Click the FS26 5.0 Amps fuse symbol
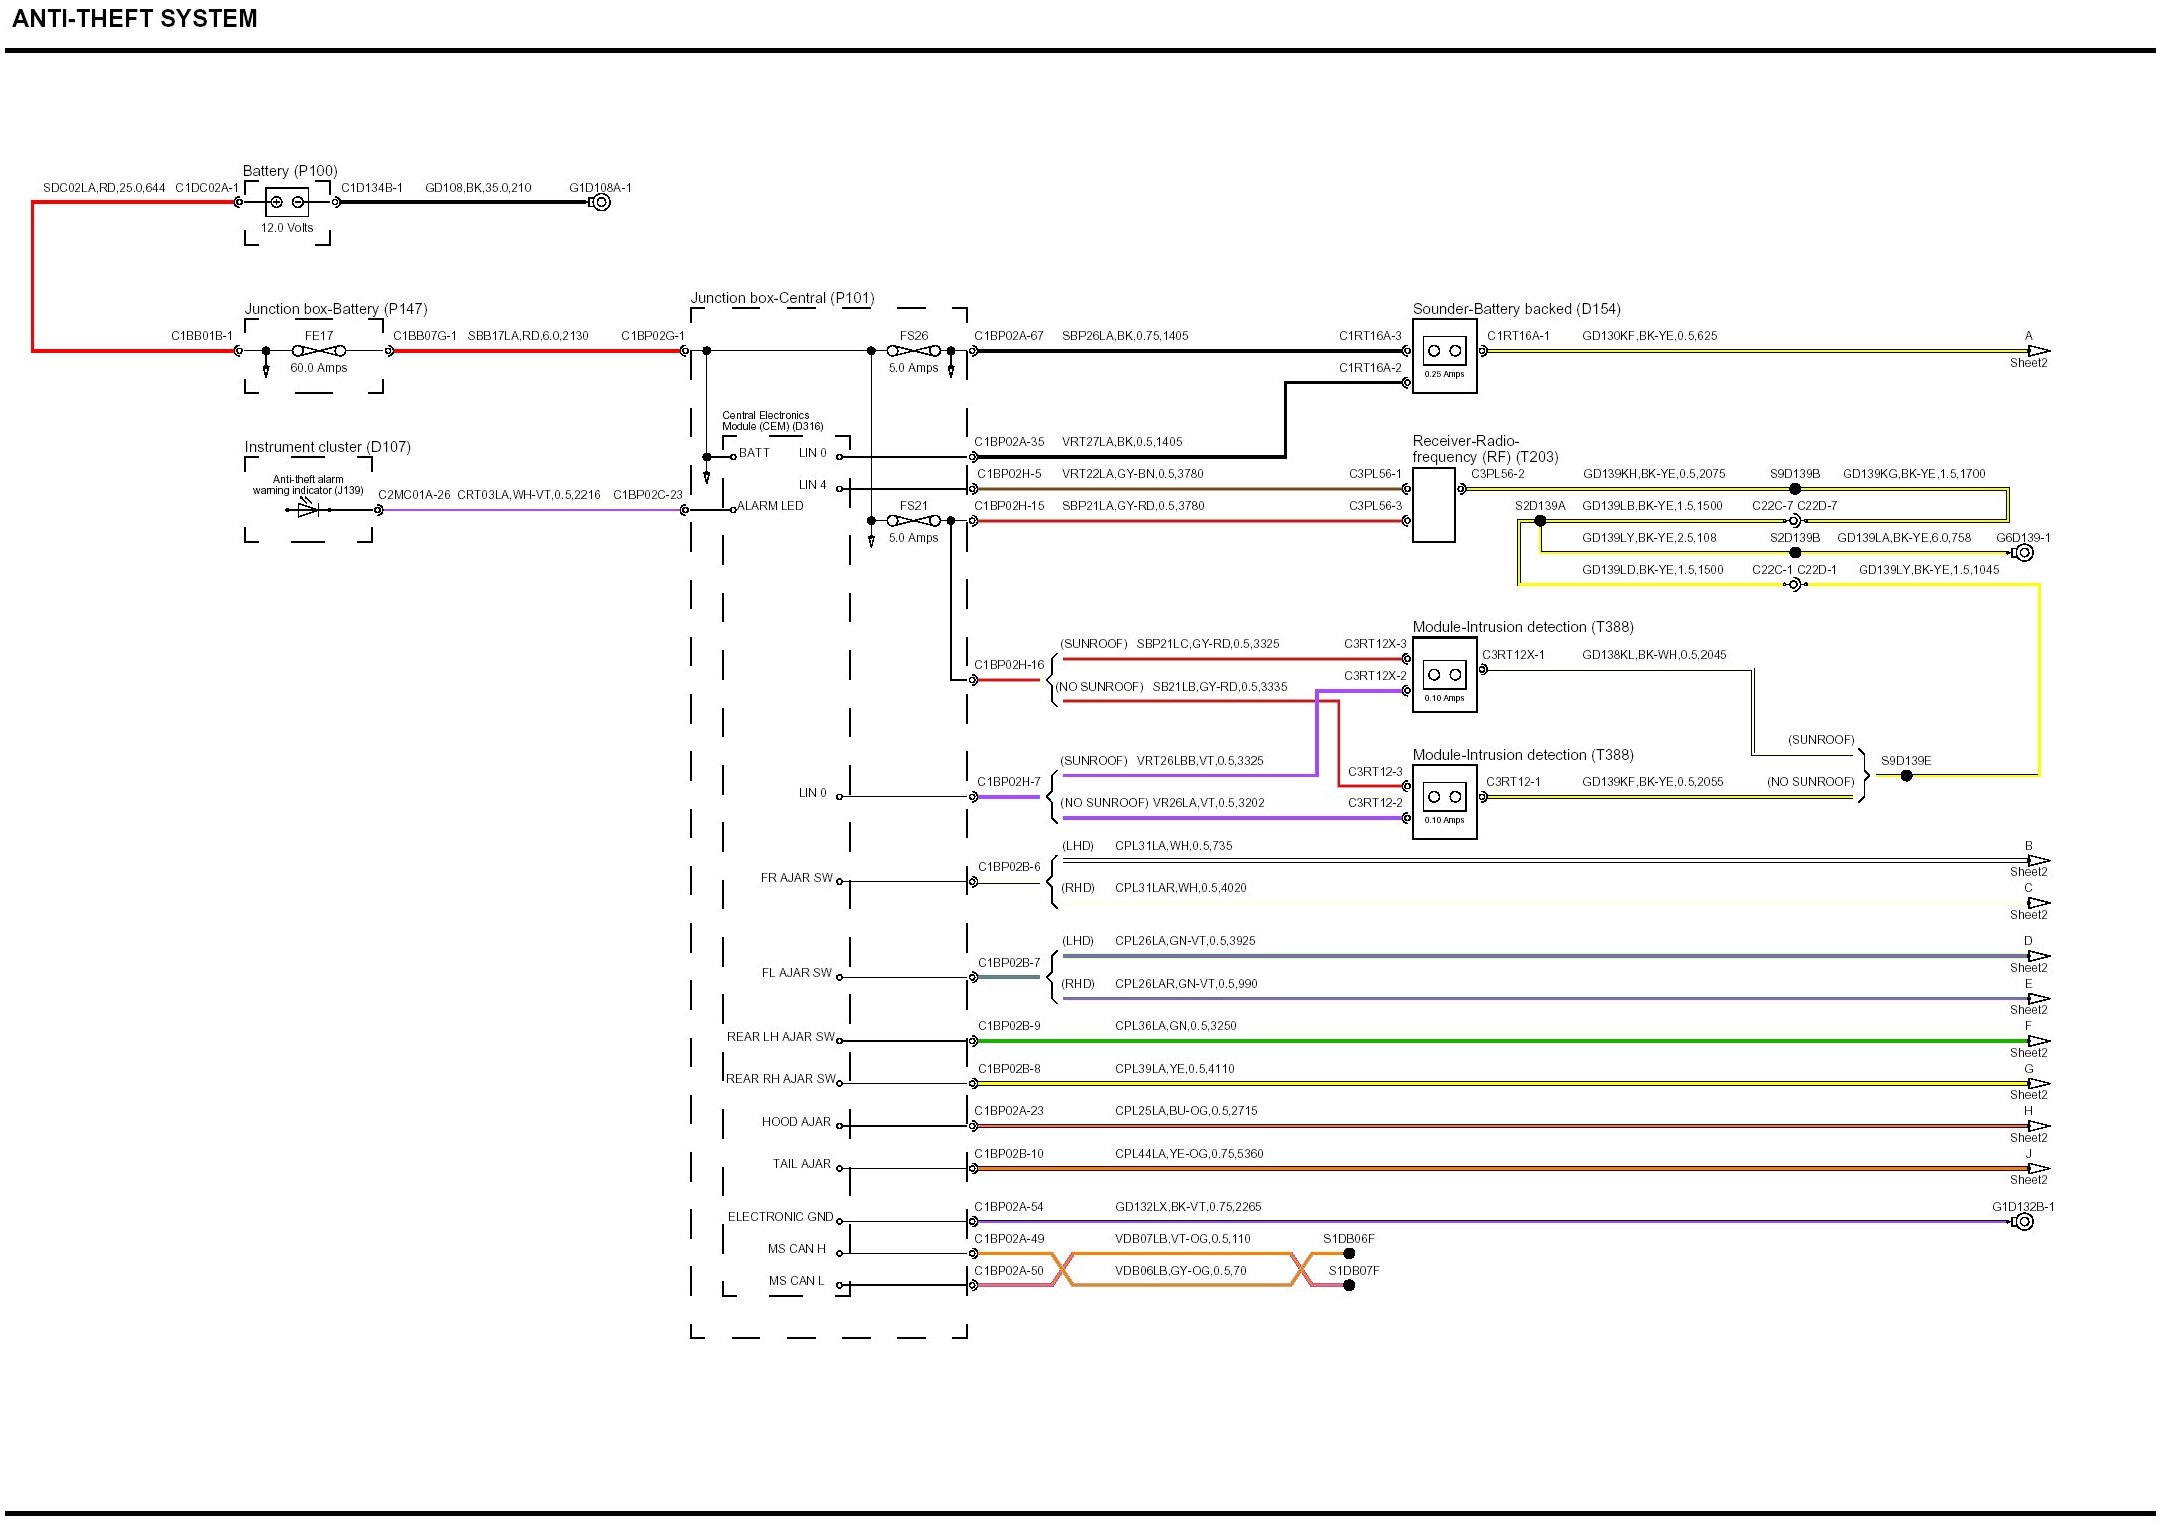 [x=913, y=351]
